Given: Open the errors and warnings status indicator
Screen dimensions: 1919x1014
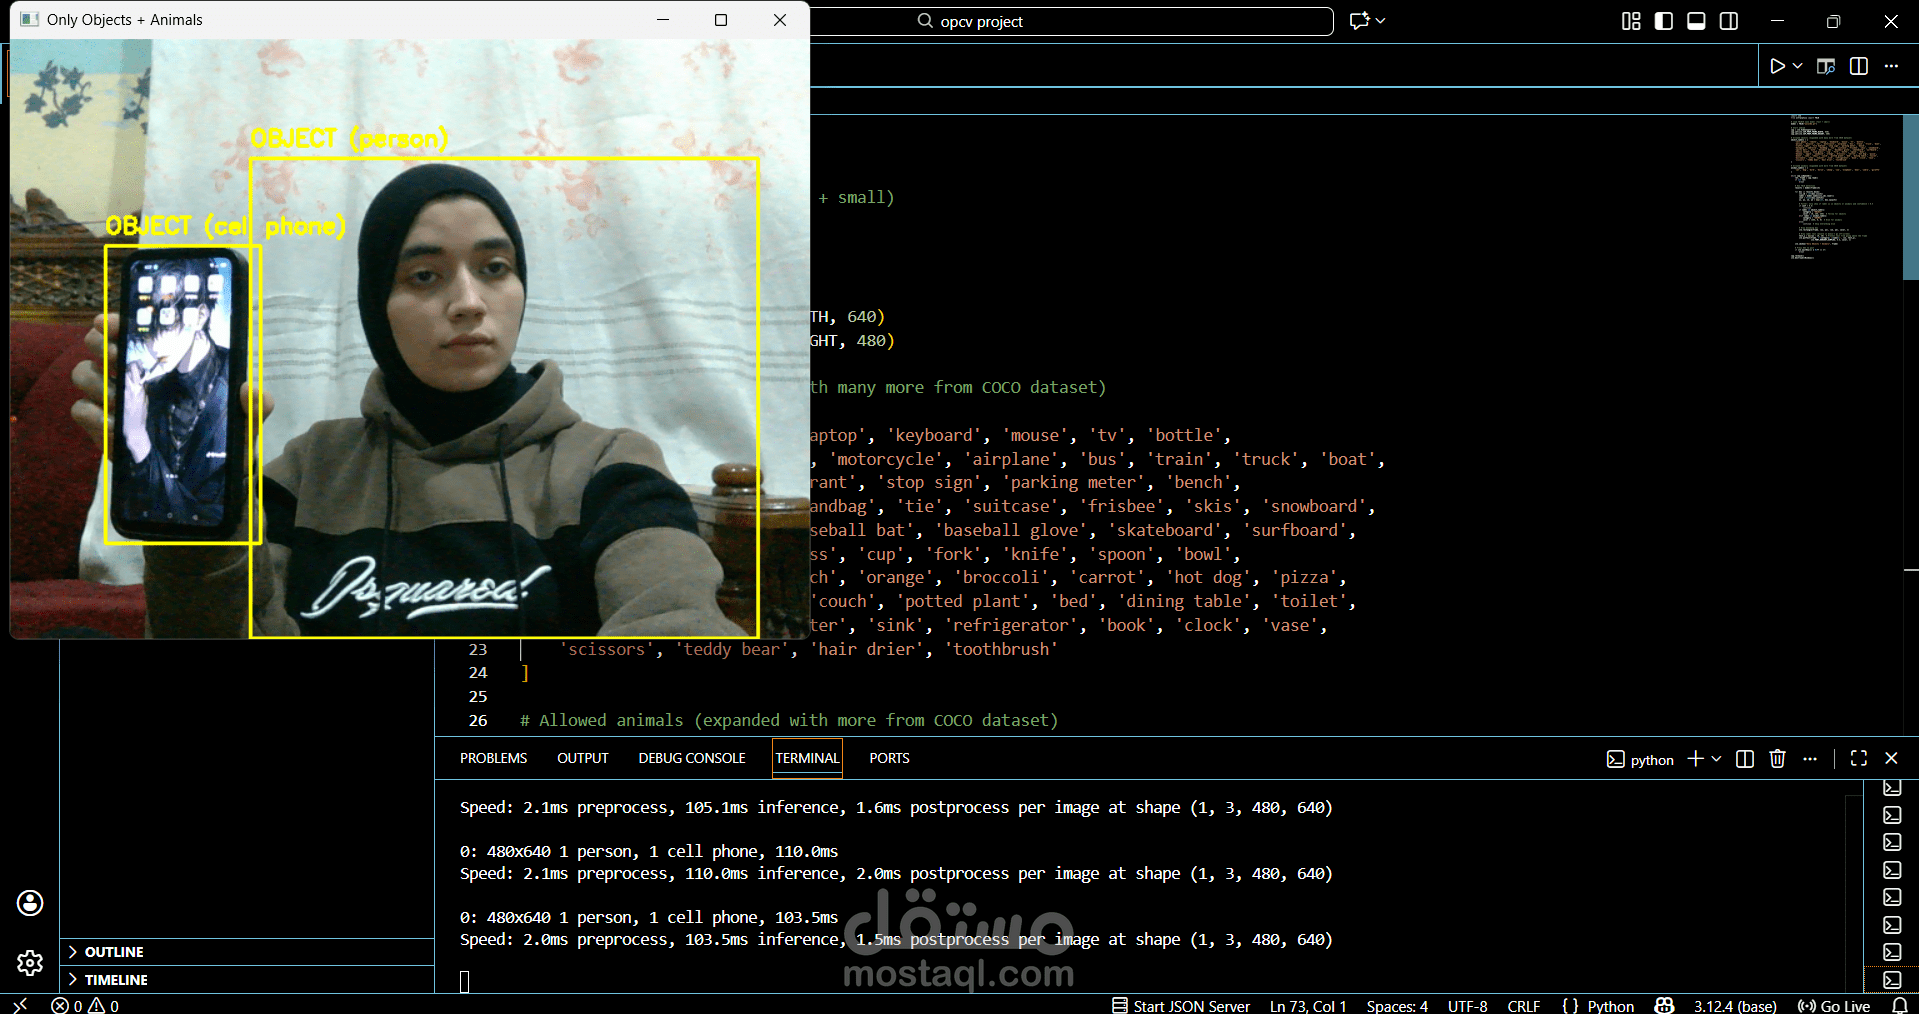Looking at the screenshot, I should pyautogui.click(x=85, y=1005).
